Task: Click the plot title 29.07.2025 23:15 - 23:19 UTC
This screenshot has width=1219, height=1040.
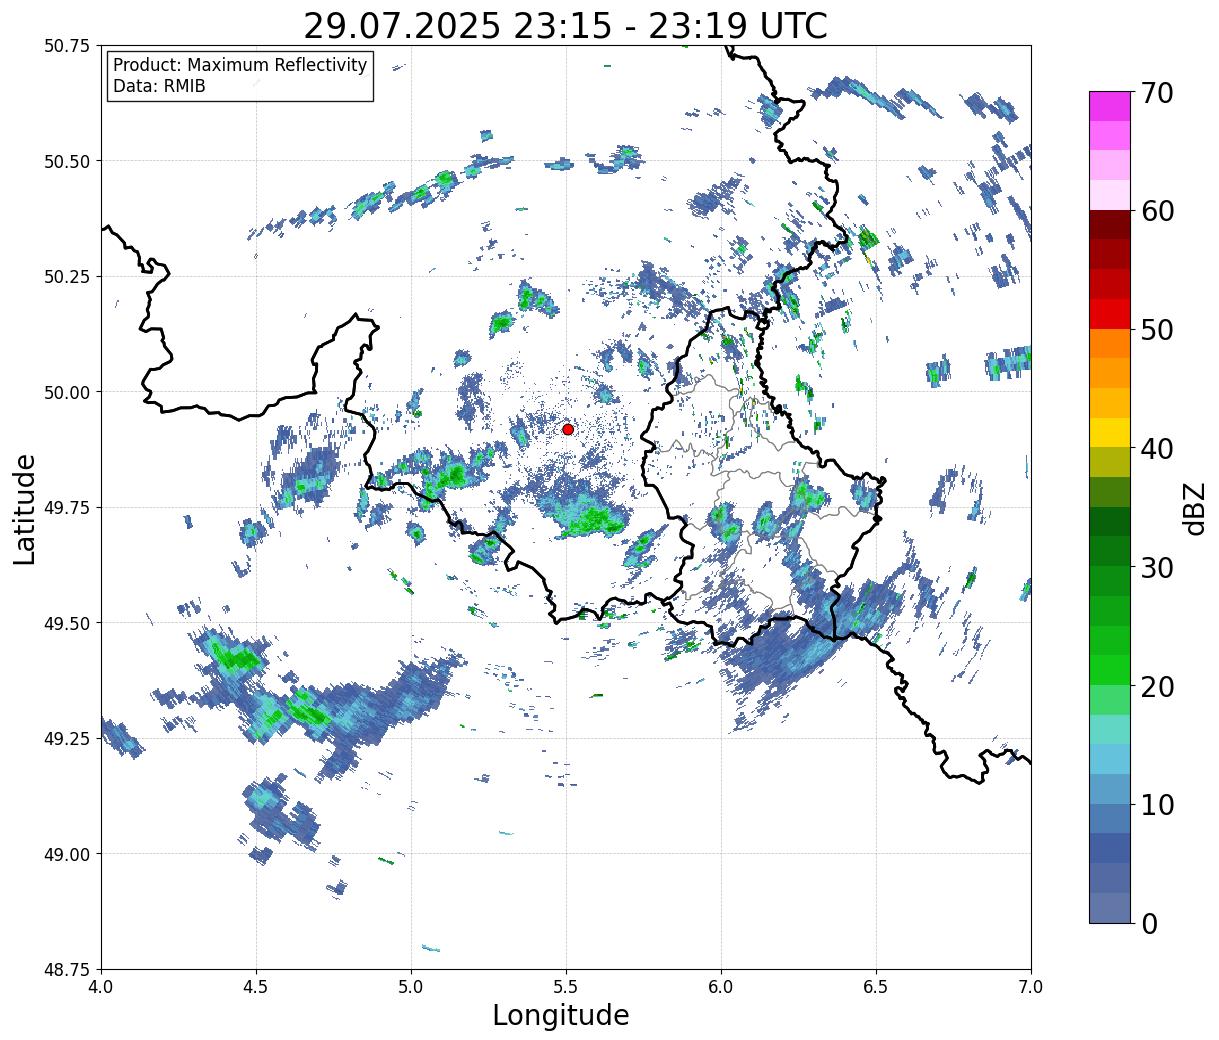Action: point(565,25)
